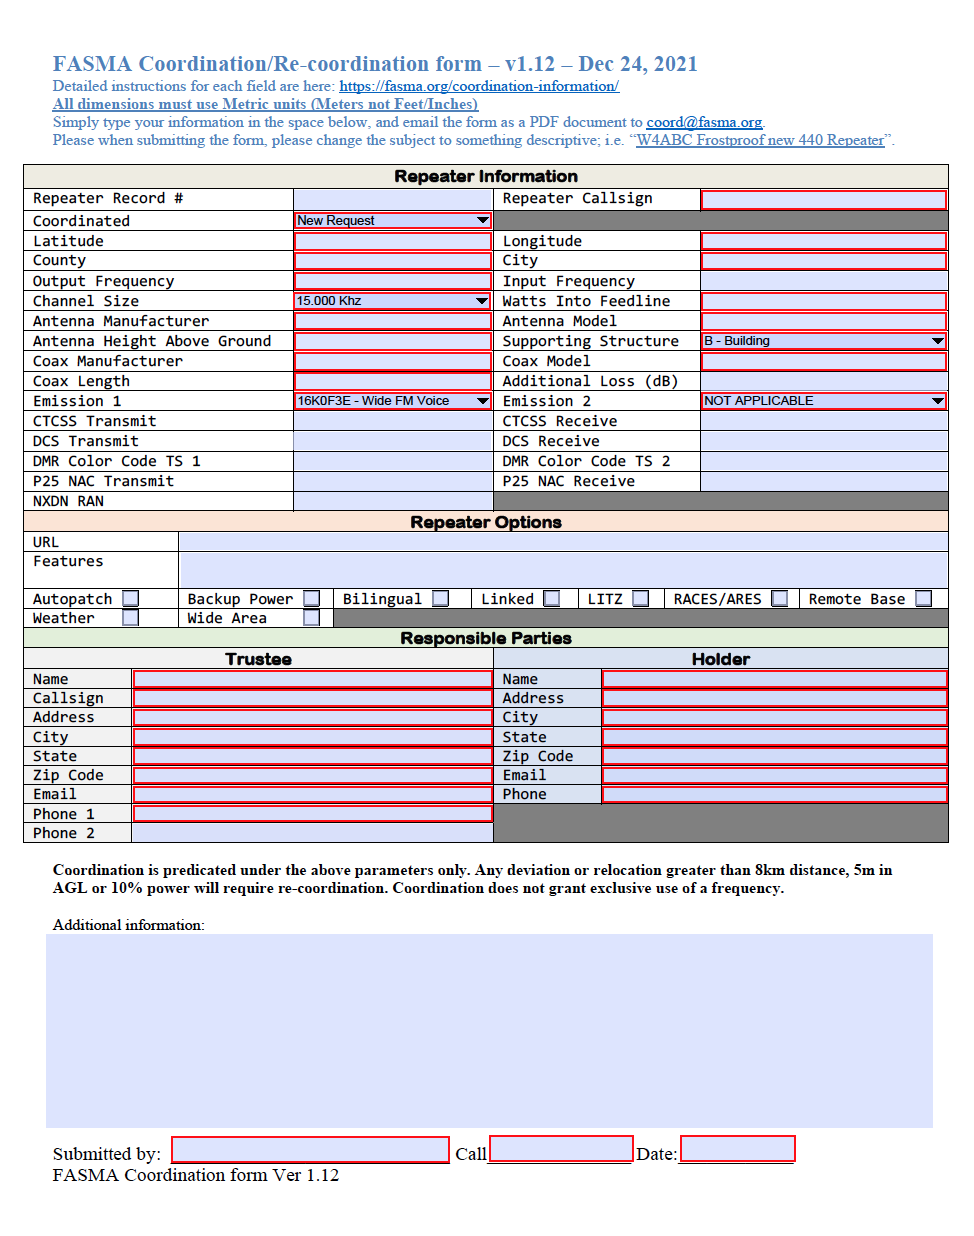The height and width of the screenshot is (1236, 974).
Task: Toggle the Weather checkbox
Action: click(x=130, y=617)
